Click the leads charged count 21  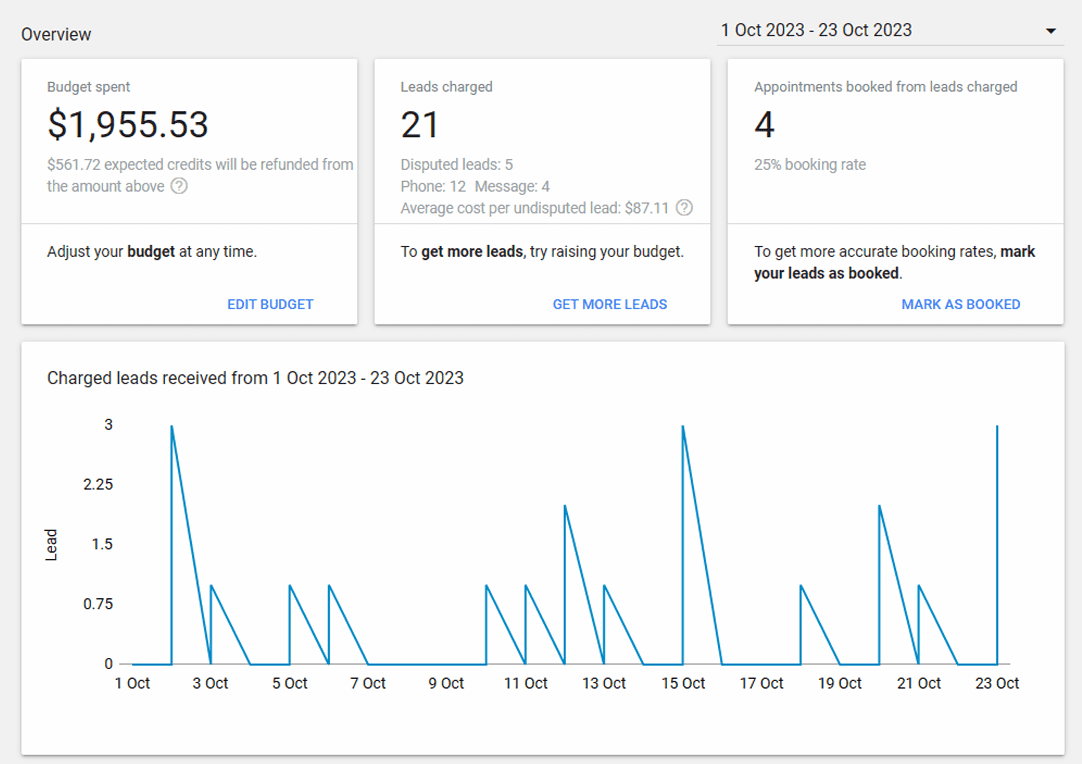tap(419, 125)
